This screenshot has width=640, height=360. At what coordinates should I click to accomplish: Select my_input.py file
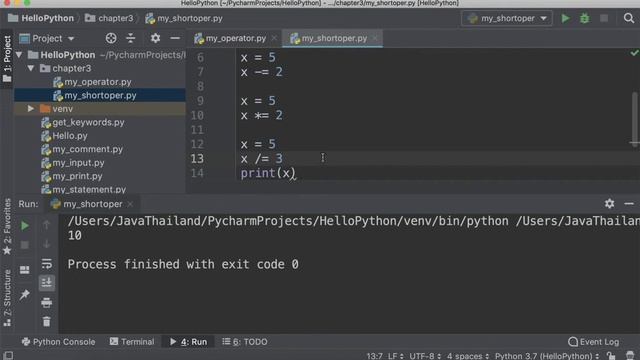click(78, 163)
